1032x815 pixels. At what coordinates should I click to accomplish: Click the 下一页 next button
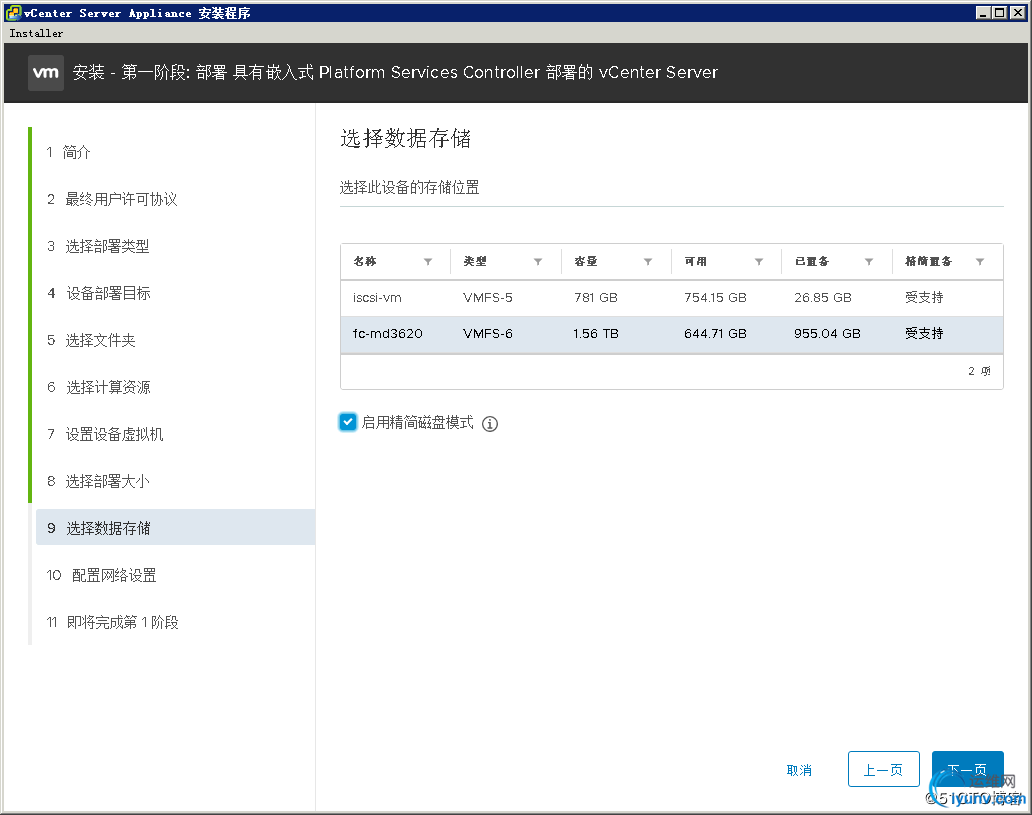pos(968,769)
